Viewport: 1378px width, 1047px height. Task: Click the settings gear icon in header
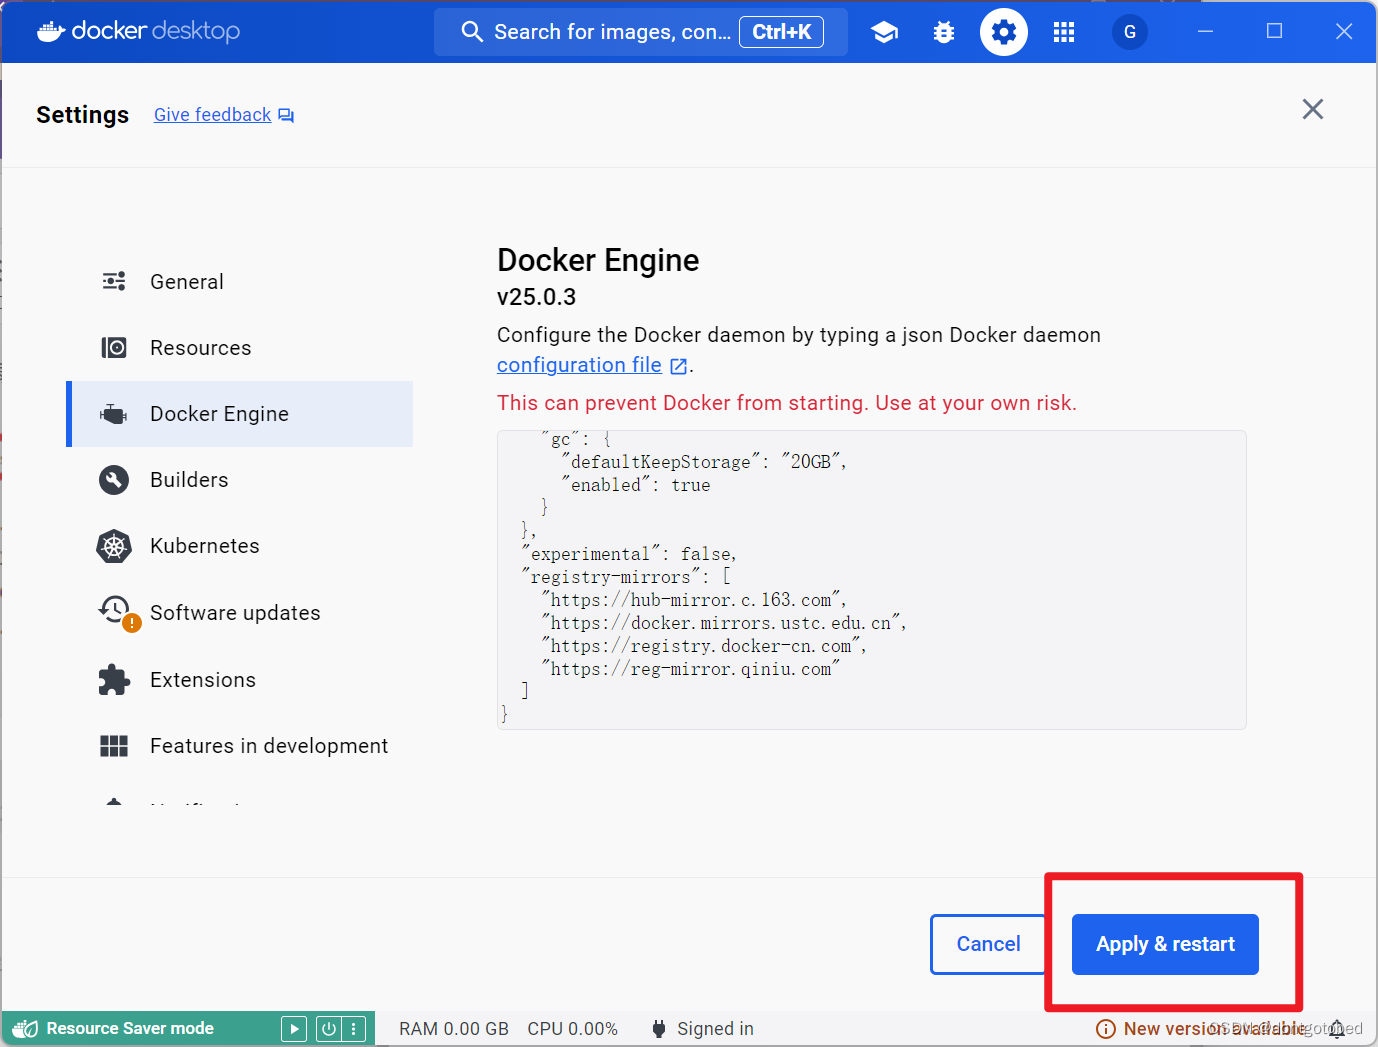(1003, 32)
